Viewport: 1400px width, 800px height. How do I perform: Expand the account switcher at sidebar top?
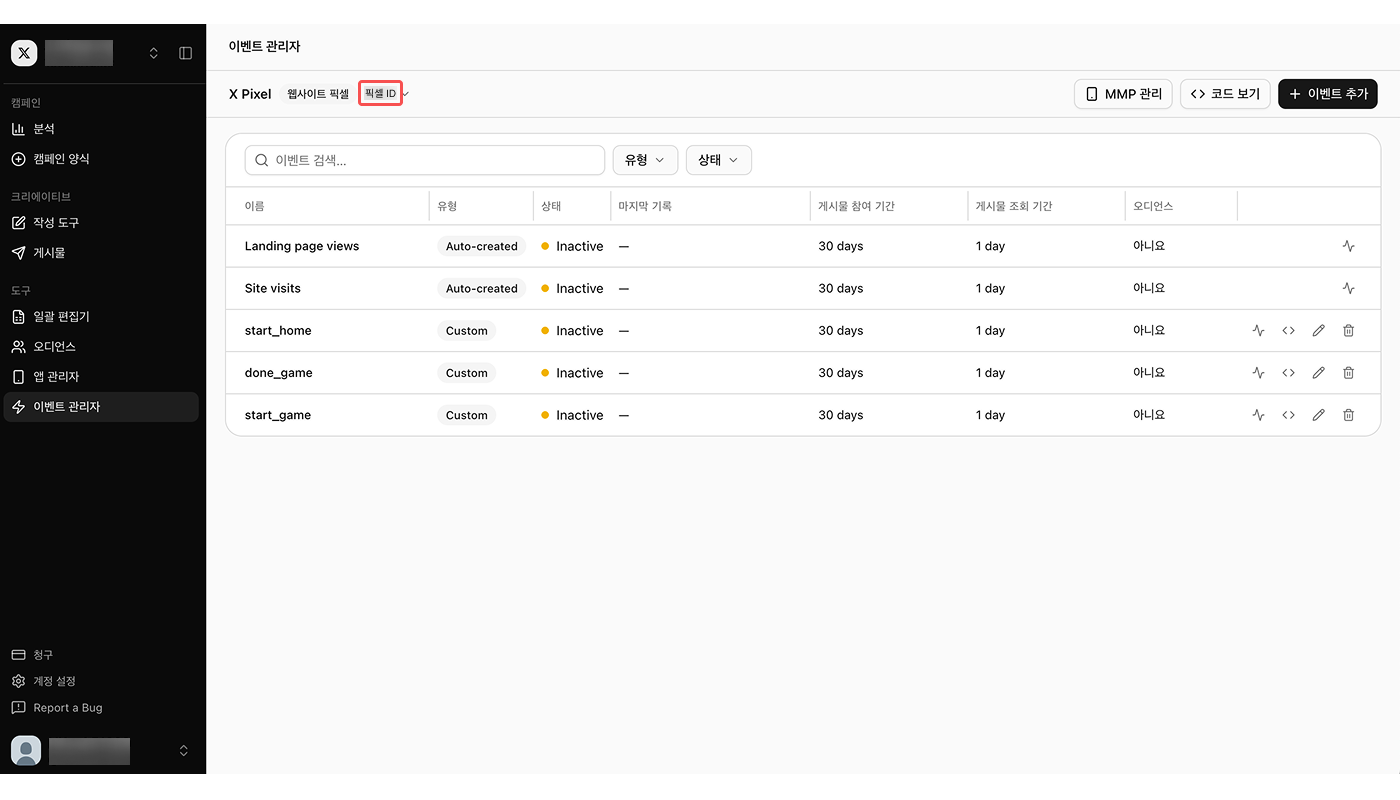pyautogui.click(x=153, y=53)
